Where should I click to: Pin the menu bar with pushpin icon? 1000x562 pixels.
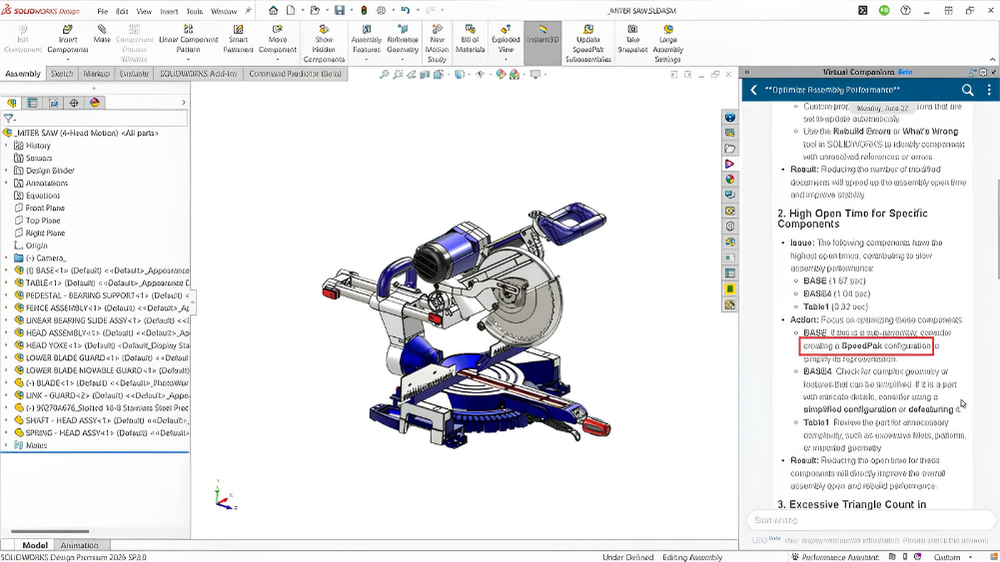(249, 11)
